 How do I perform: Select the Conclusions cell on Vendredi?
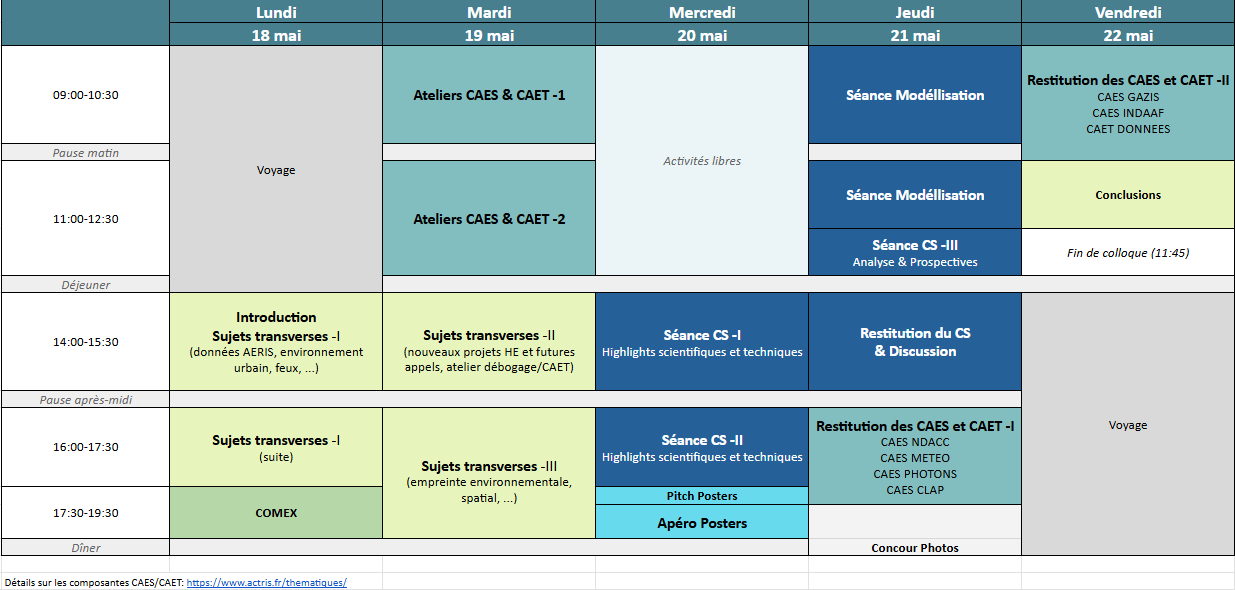[1128, 195]
